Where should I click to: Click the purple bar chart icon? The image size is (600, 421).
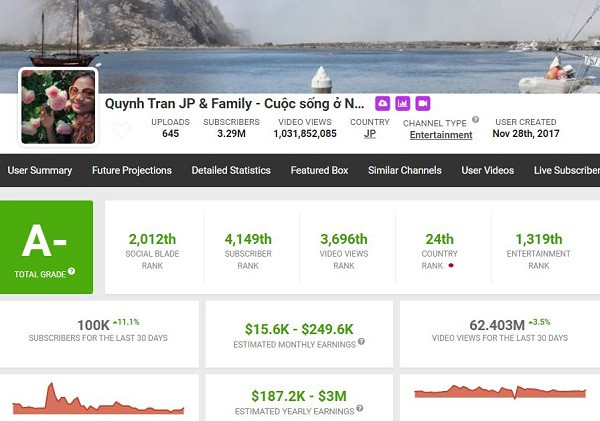402,103
